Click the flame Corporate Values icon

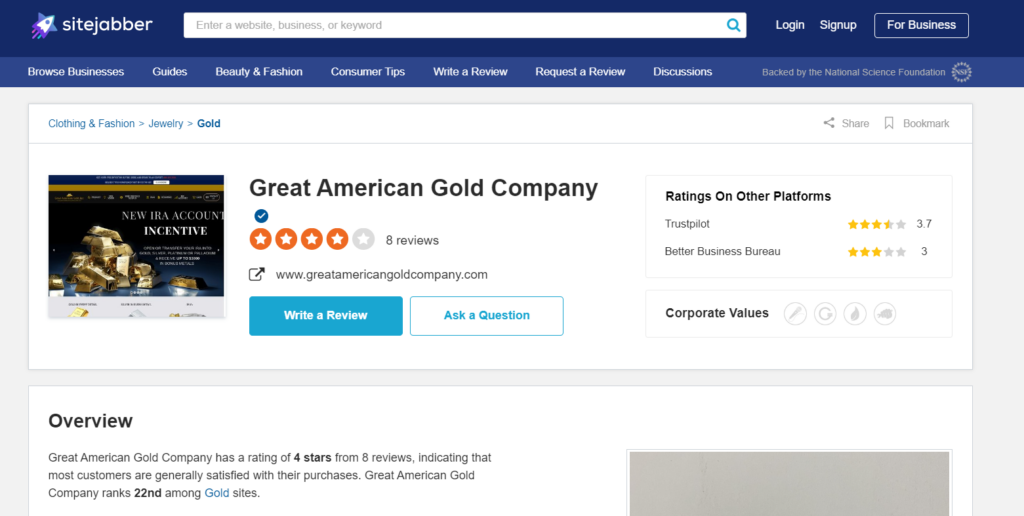click(855, 314)
